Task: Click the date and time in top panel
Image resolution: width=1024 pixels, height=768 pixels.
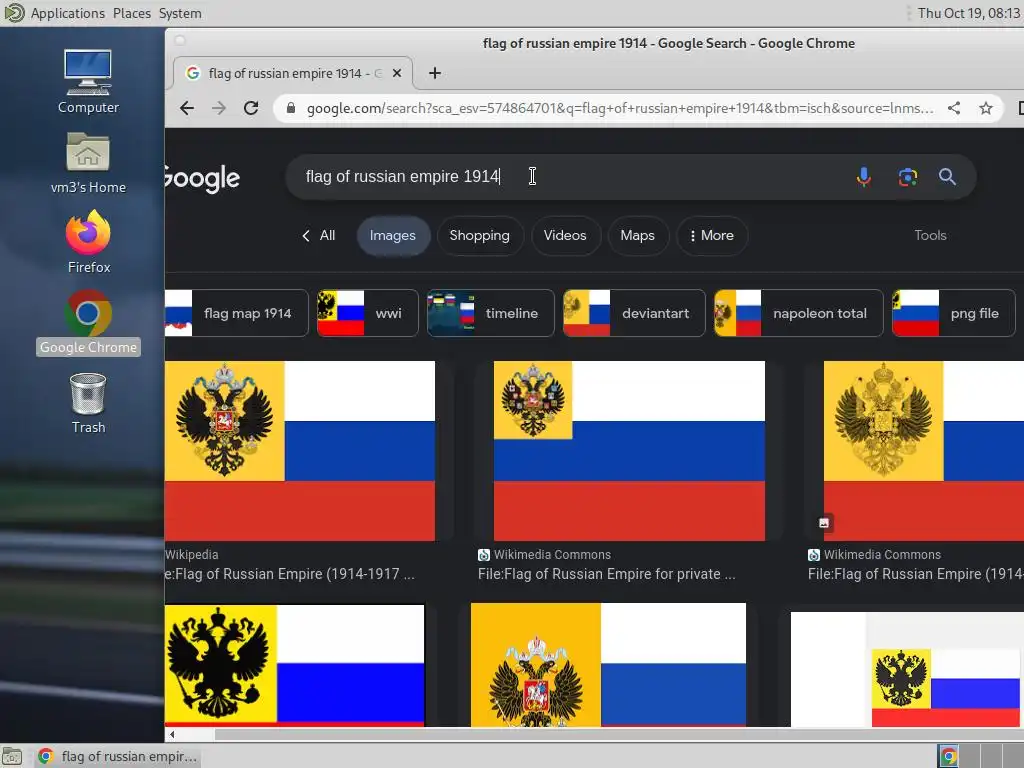Action: 969,13
